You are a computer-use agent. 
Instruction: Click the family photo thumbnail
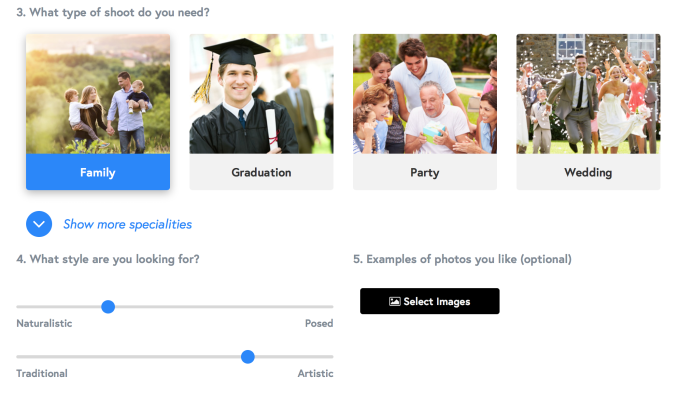(98, 94)
